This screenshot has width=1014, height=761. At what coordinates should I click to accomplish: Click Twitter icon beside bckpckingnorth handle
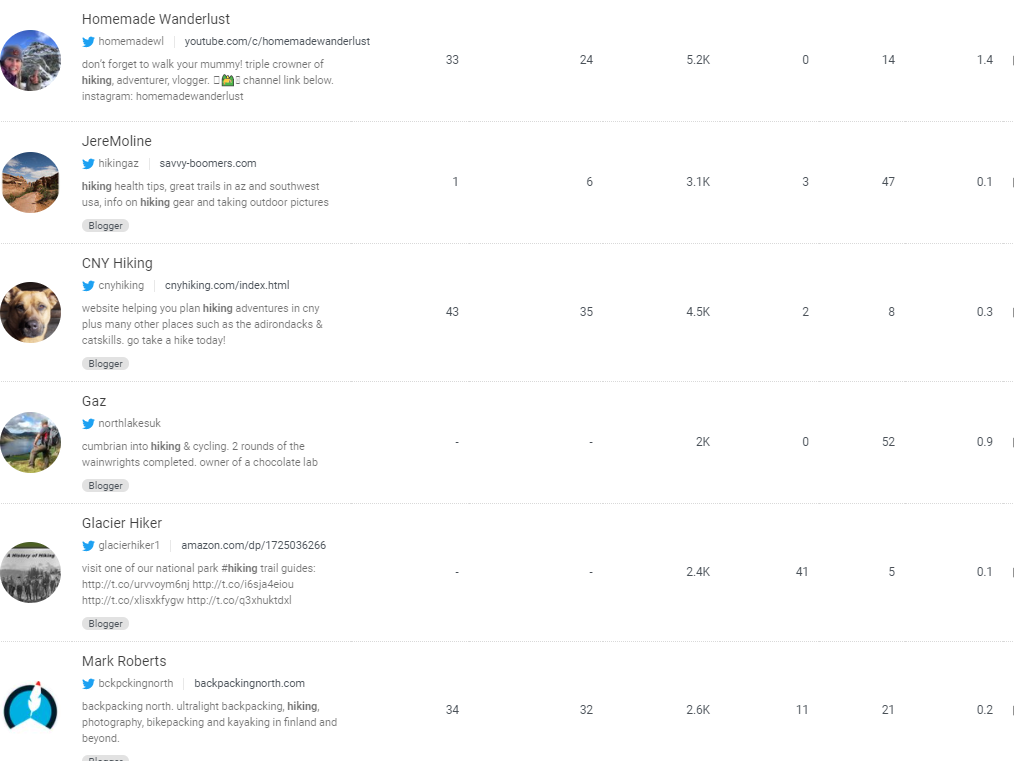coord(89,683)
